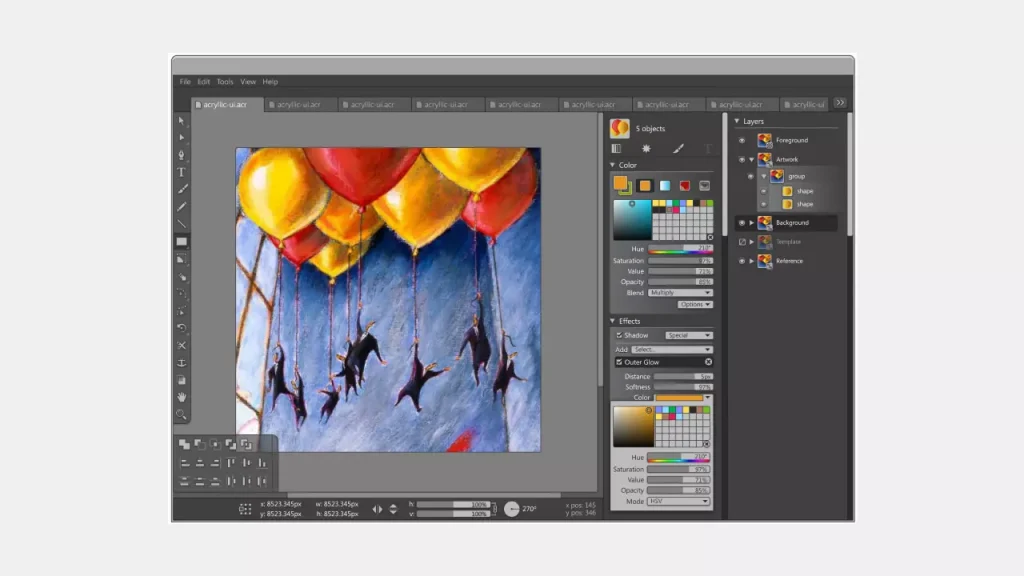The image size is (1024, 576).
Task: Adjust the Outer Glow Softness slider
Action: [683, 387]
